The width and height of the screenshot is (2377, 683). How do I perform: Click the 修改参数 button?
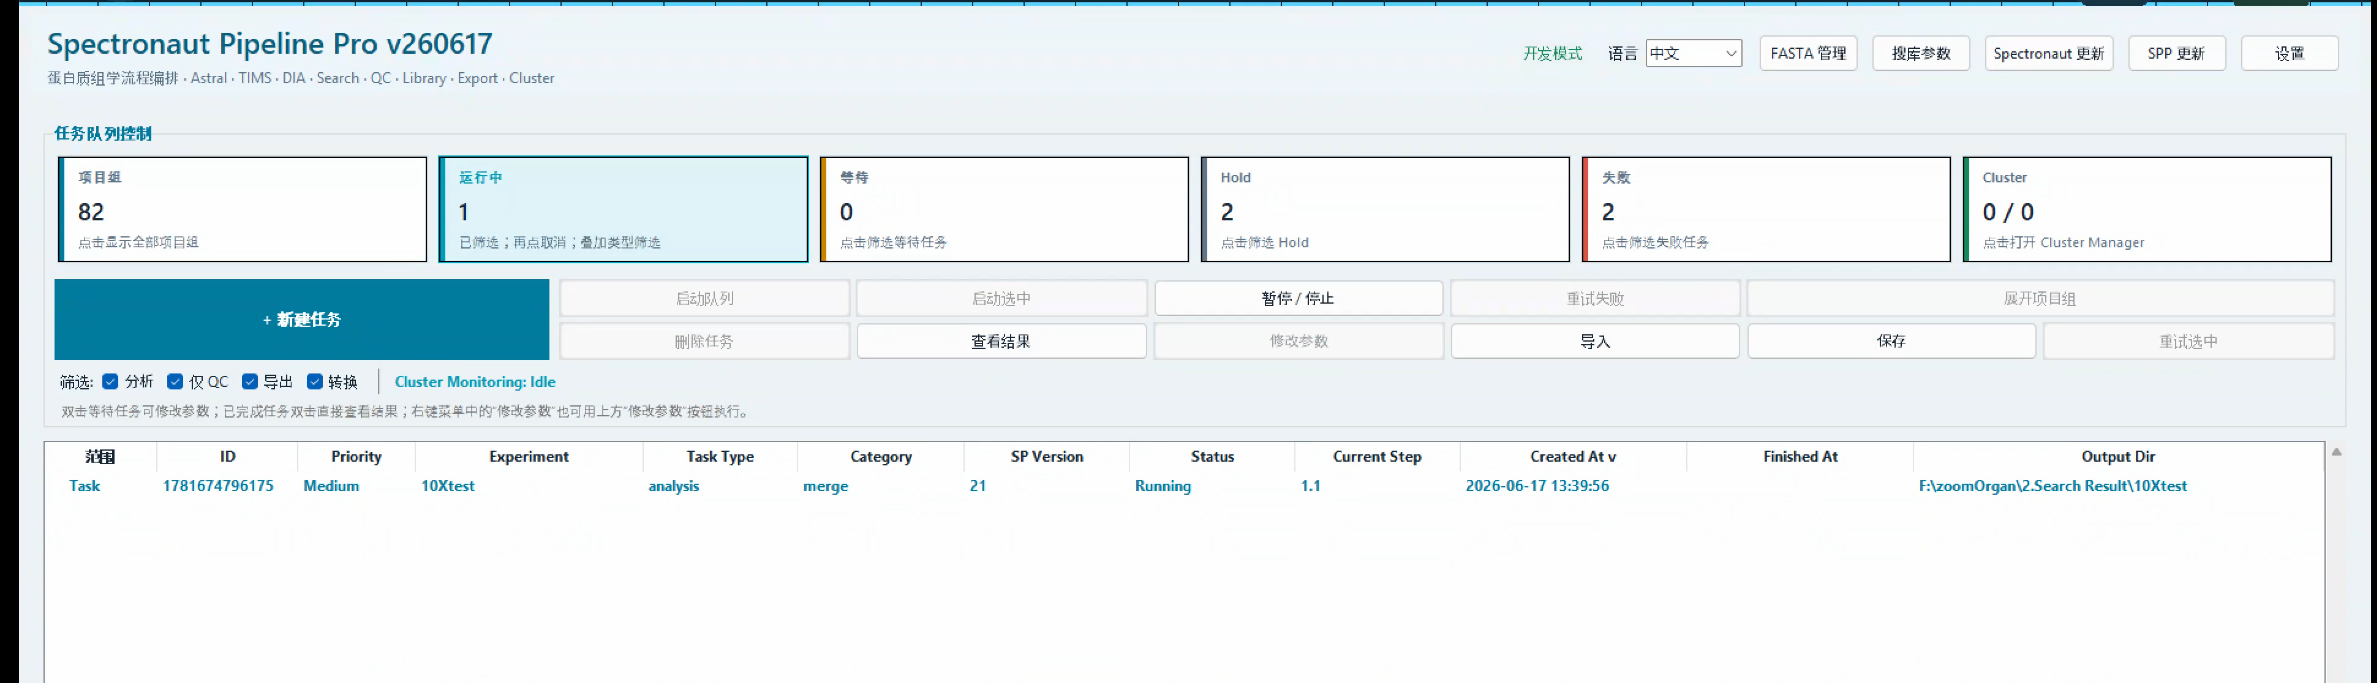pos(1298,341)
